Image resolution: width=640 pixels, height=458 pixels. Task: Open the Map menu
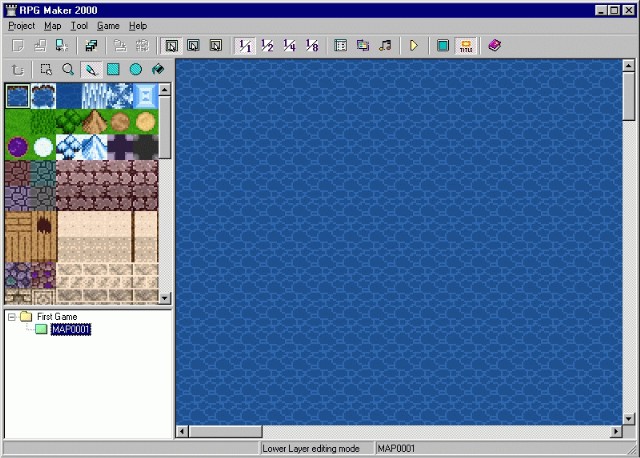(53, 26)
